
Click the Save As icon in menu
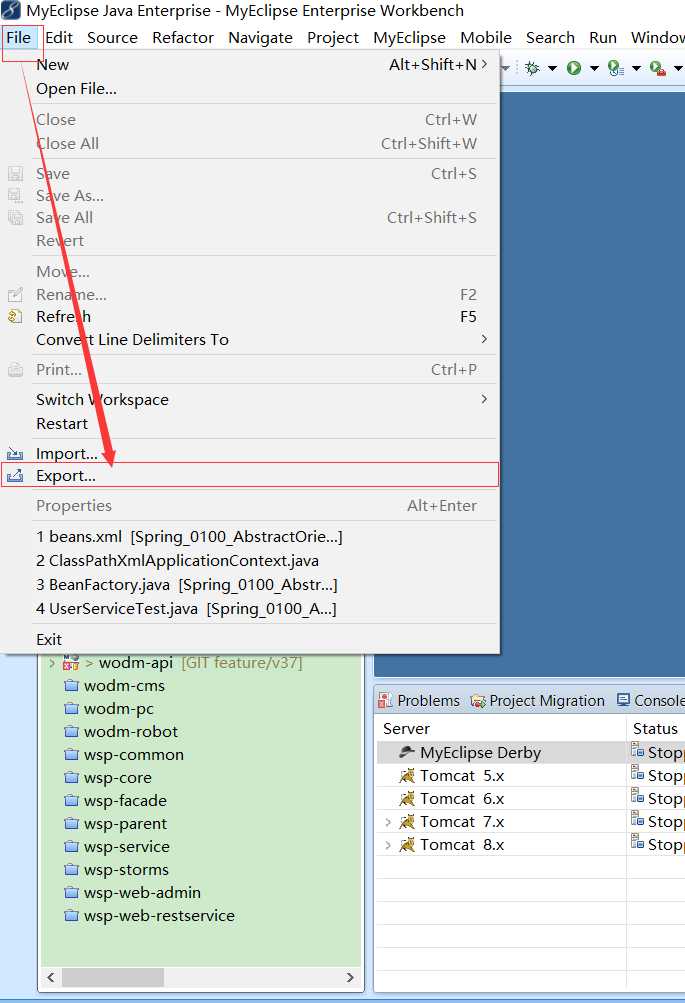pyautogui.click(x=15, y=195)
